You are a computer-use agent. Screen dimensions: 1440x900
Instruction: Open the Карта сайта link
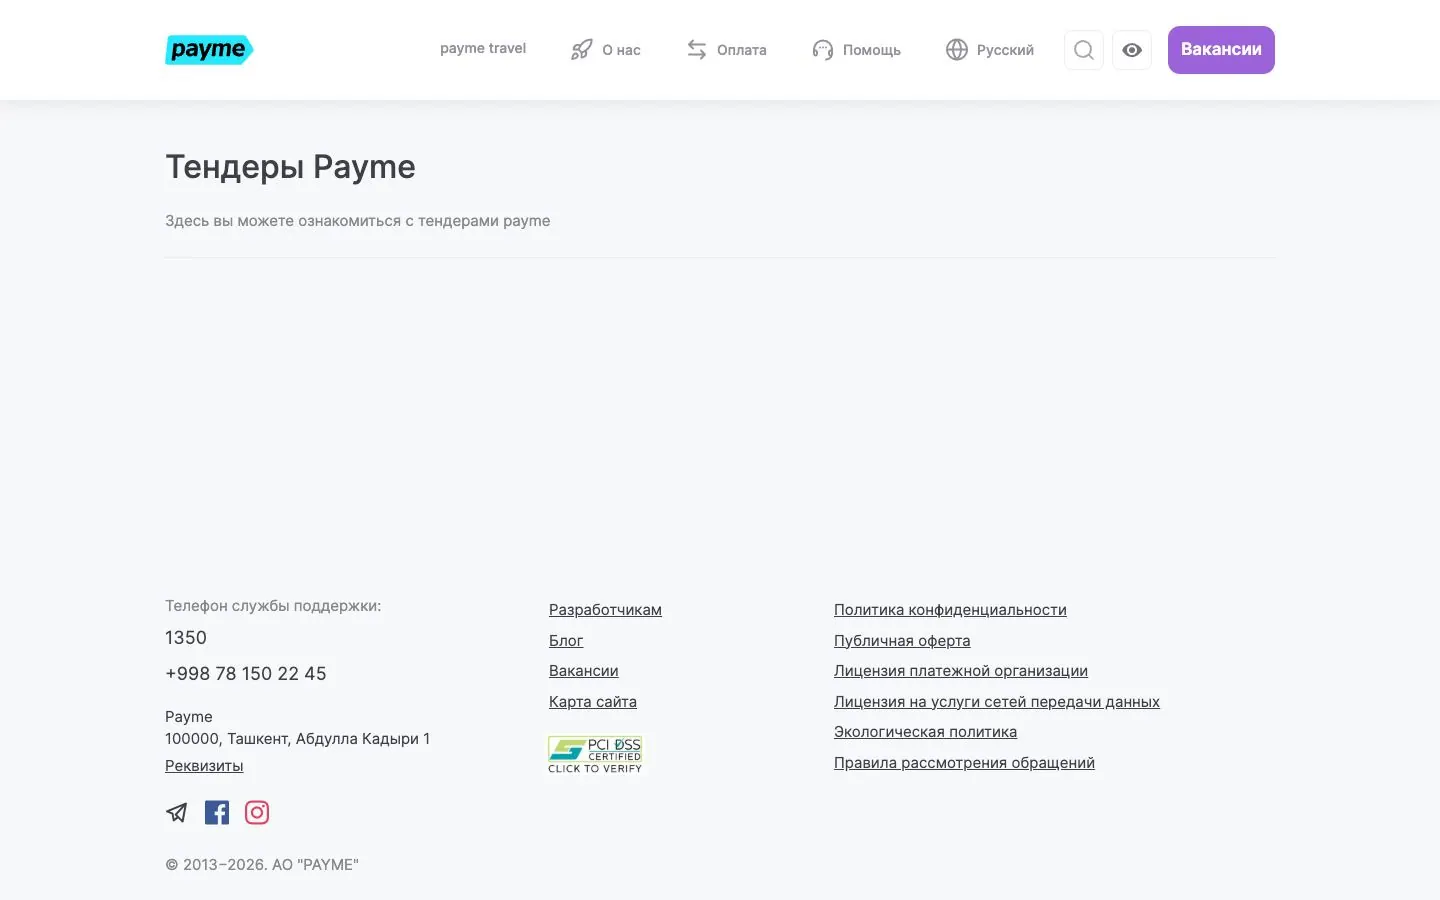tap(593, 702)
